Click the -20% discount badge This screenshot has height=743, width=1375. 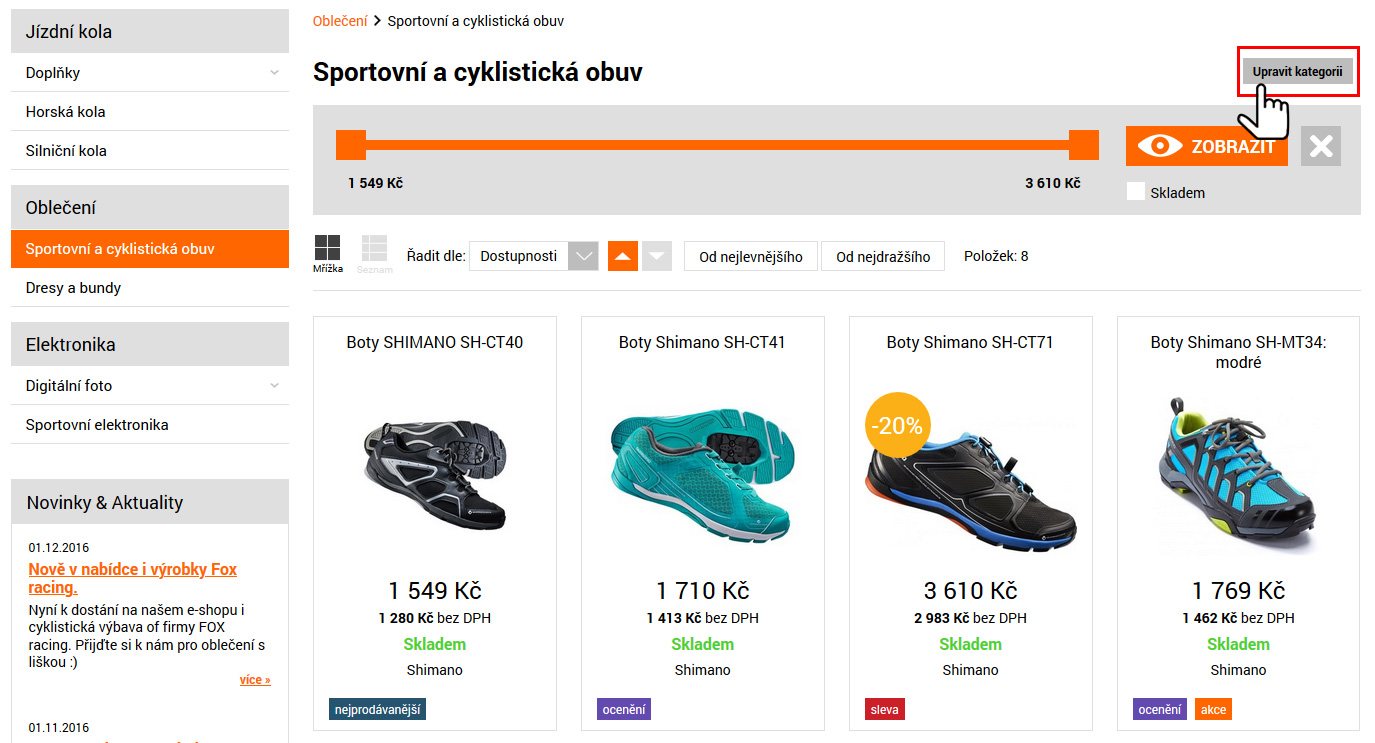[897, 425]
